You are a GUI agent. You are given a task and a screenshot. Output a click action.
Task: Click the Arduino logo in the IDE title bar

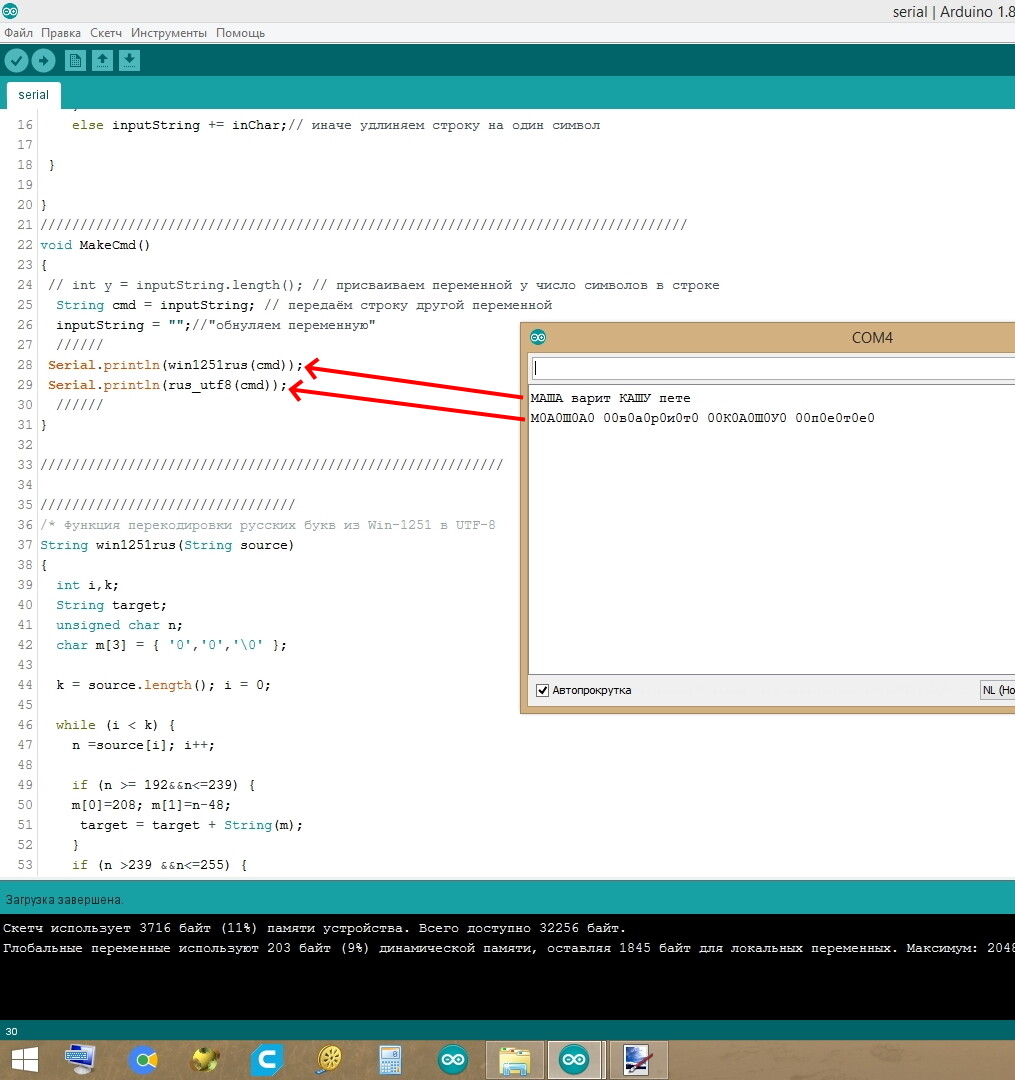tap(10, 11)
